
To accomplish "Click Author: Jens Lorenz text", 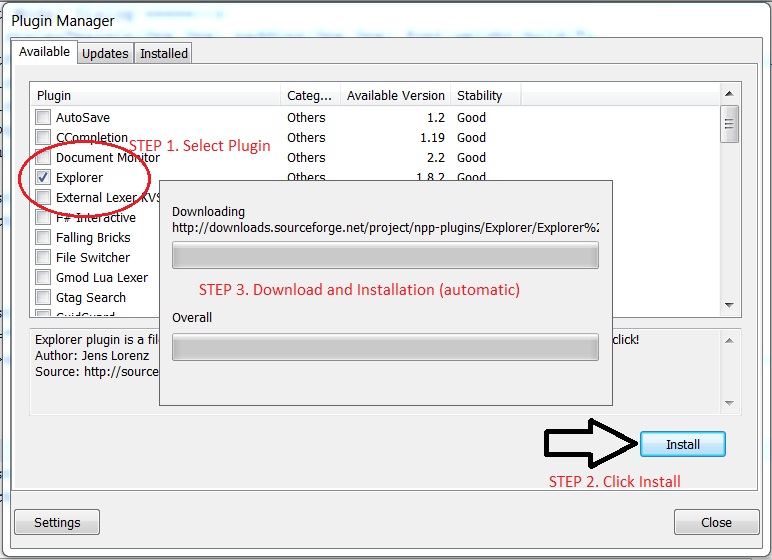I will coord(92,356).
